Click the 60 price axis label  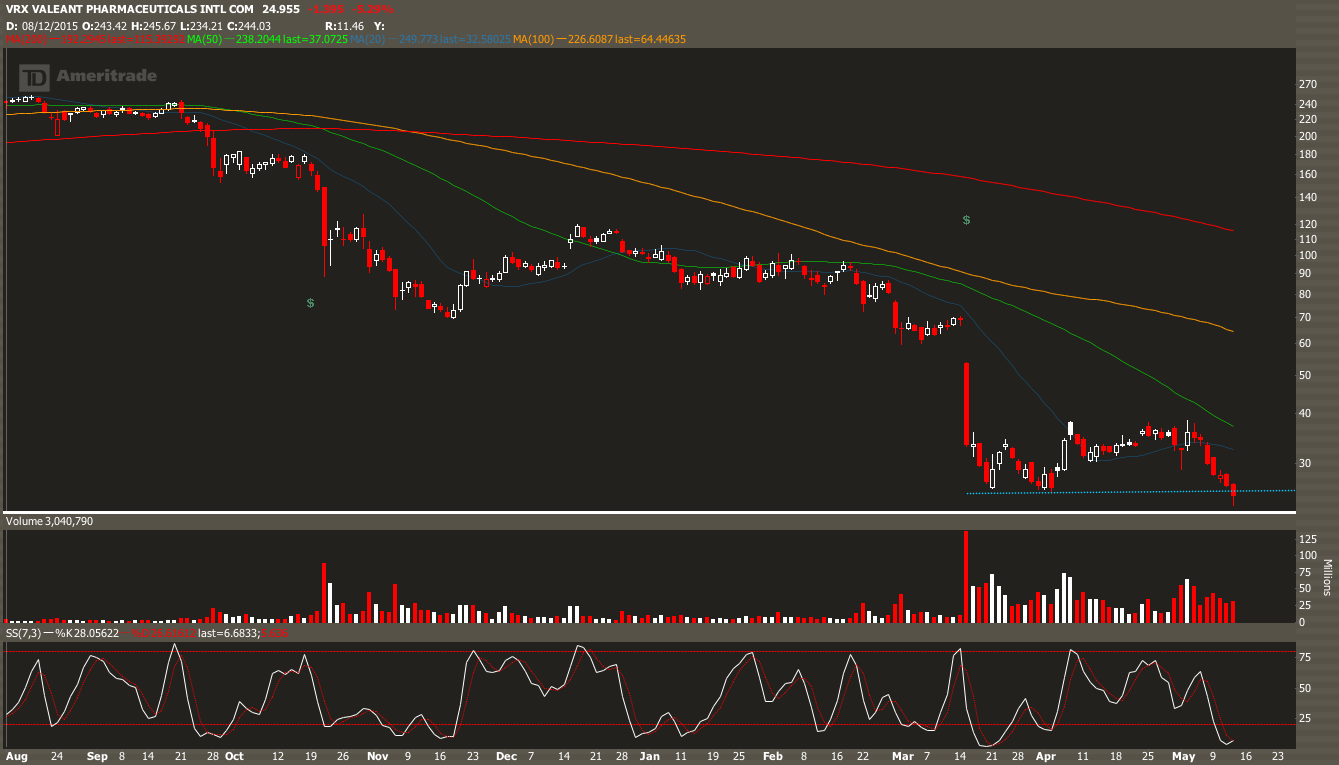coord(1304,343)
